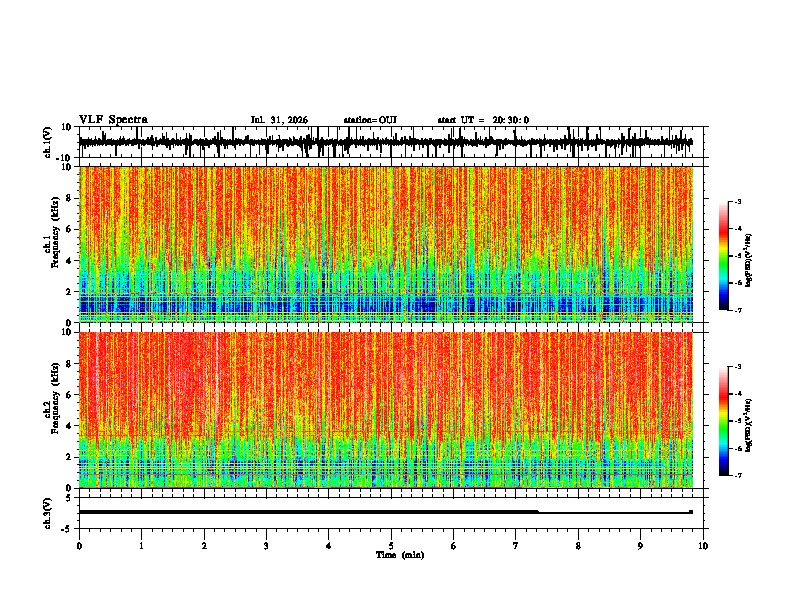Click the "9" tick label on the Time axis
The image size is (792, 612).
coord(640,546)
